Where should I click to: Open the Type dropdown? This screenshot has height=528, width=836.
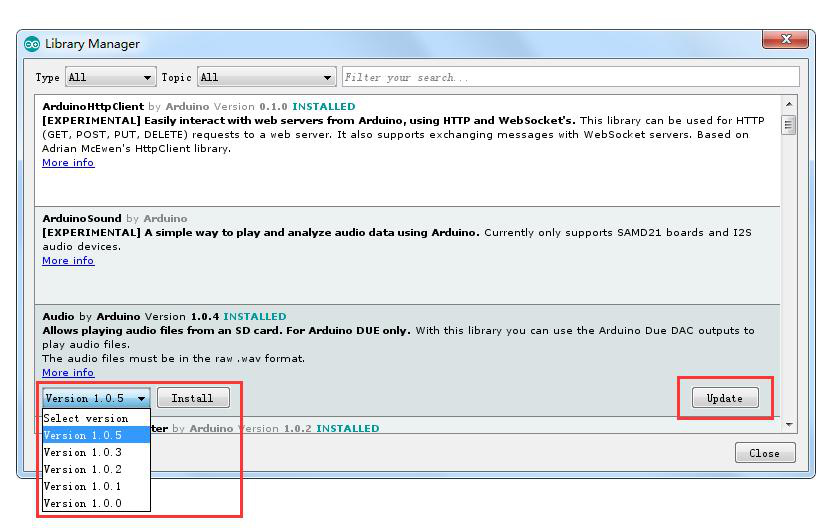[110, 77]
